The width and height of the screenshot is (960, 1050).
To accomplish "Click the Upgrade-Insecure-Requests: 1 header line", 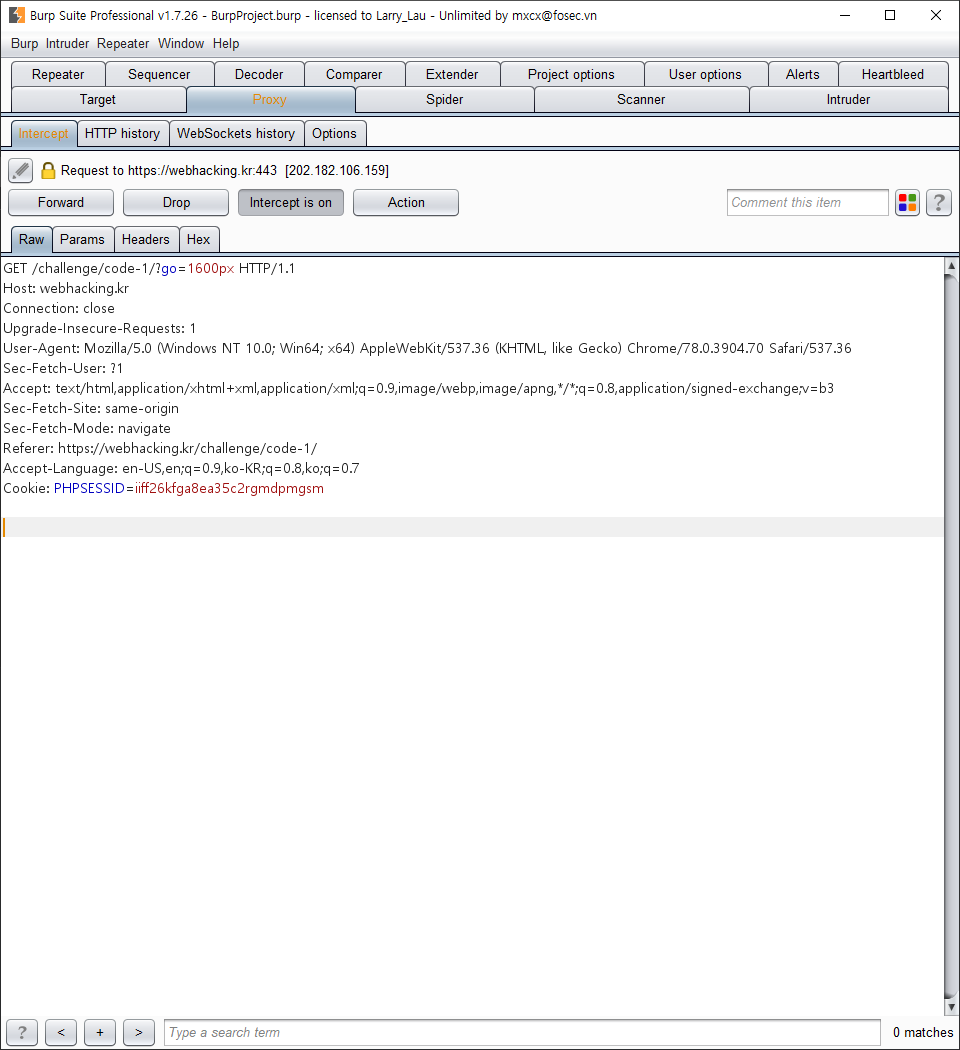I will point(100,328).
